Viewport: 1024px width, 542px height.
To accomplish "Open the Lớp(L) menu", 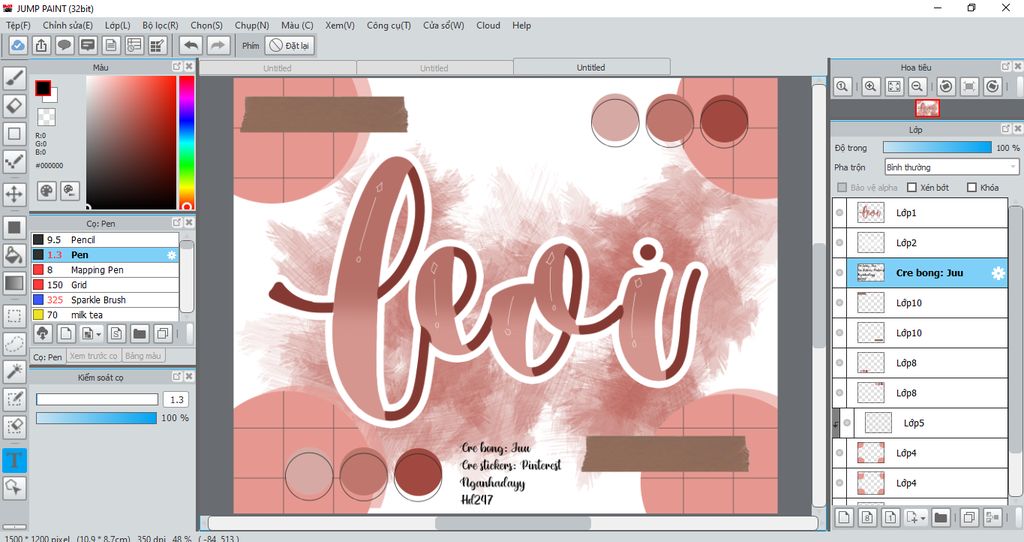I will click(x=118, y=25).
